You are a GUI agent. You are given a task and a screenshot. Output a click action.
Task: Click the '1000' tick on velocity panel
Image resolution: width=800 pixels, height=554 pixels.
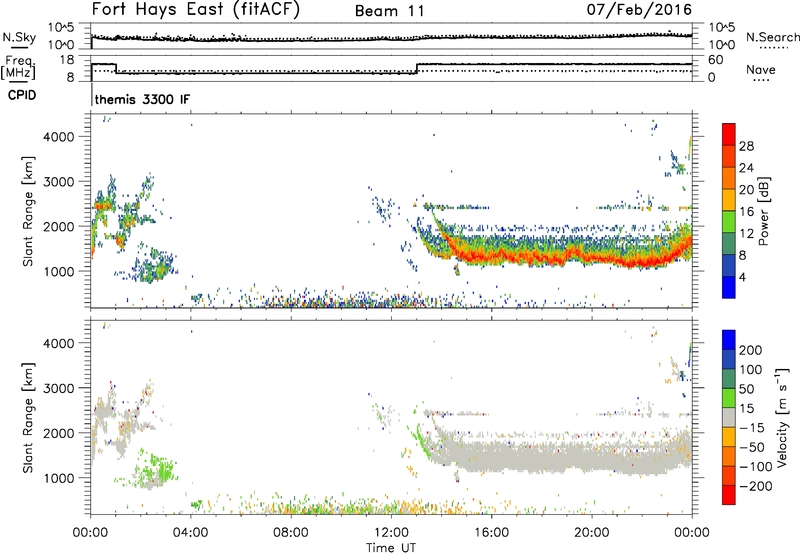[59, 478]
